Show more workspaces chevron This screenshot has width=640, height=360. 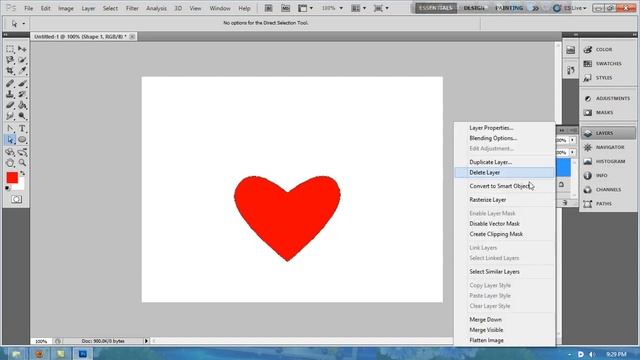535,8
